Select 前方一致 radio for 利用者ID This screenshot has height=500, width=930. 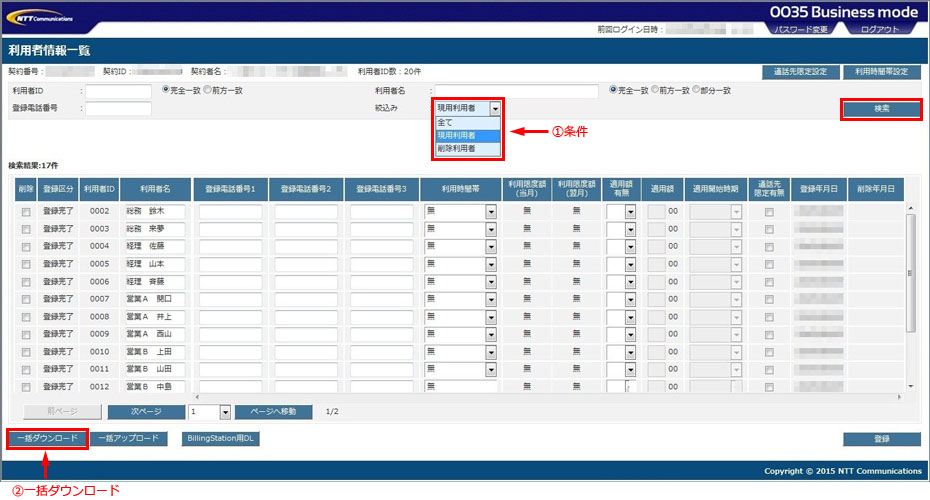pyautogui.click(x=207, y=90)
